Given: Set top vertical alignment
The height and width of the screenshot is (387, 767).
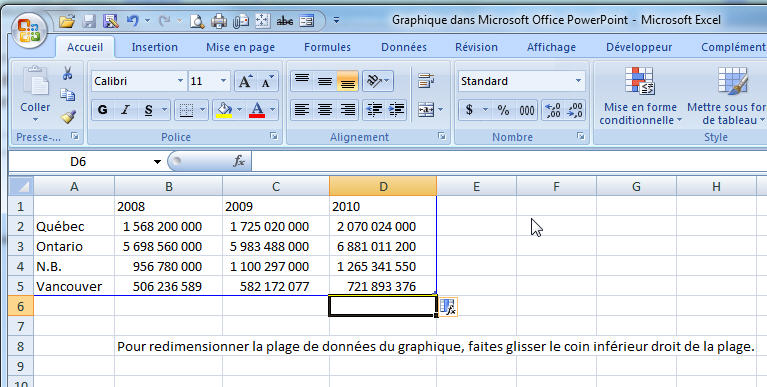Looking at the screenshot, I should (302, 81).
